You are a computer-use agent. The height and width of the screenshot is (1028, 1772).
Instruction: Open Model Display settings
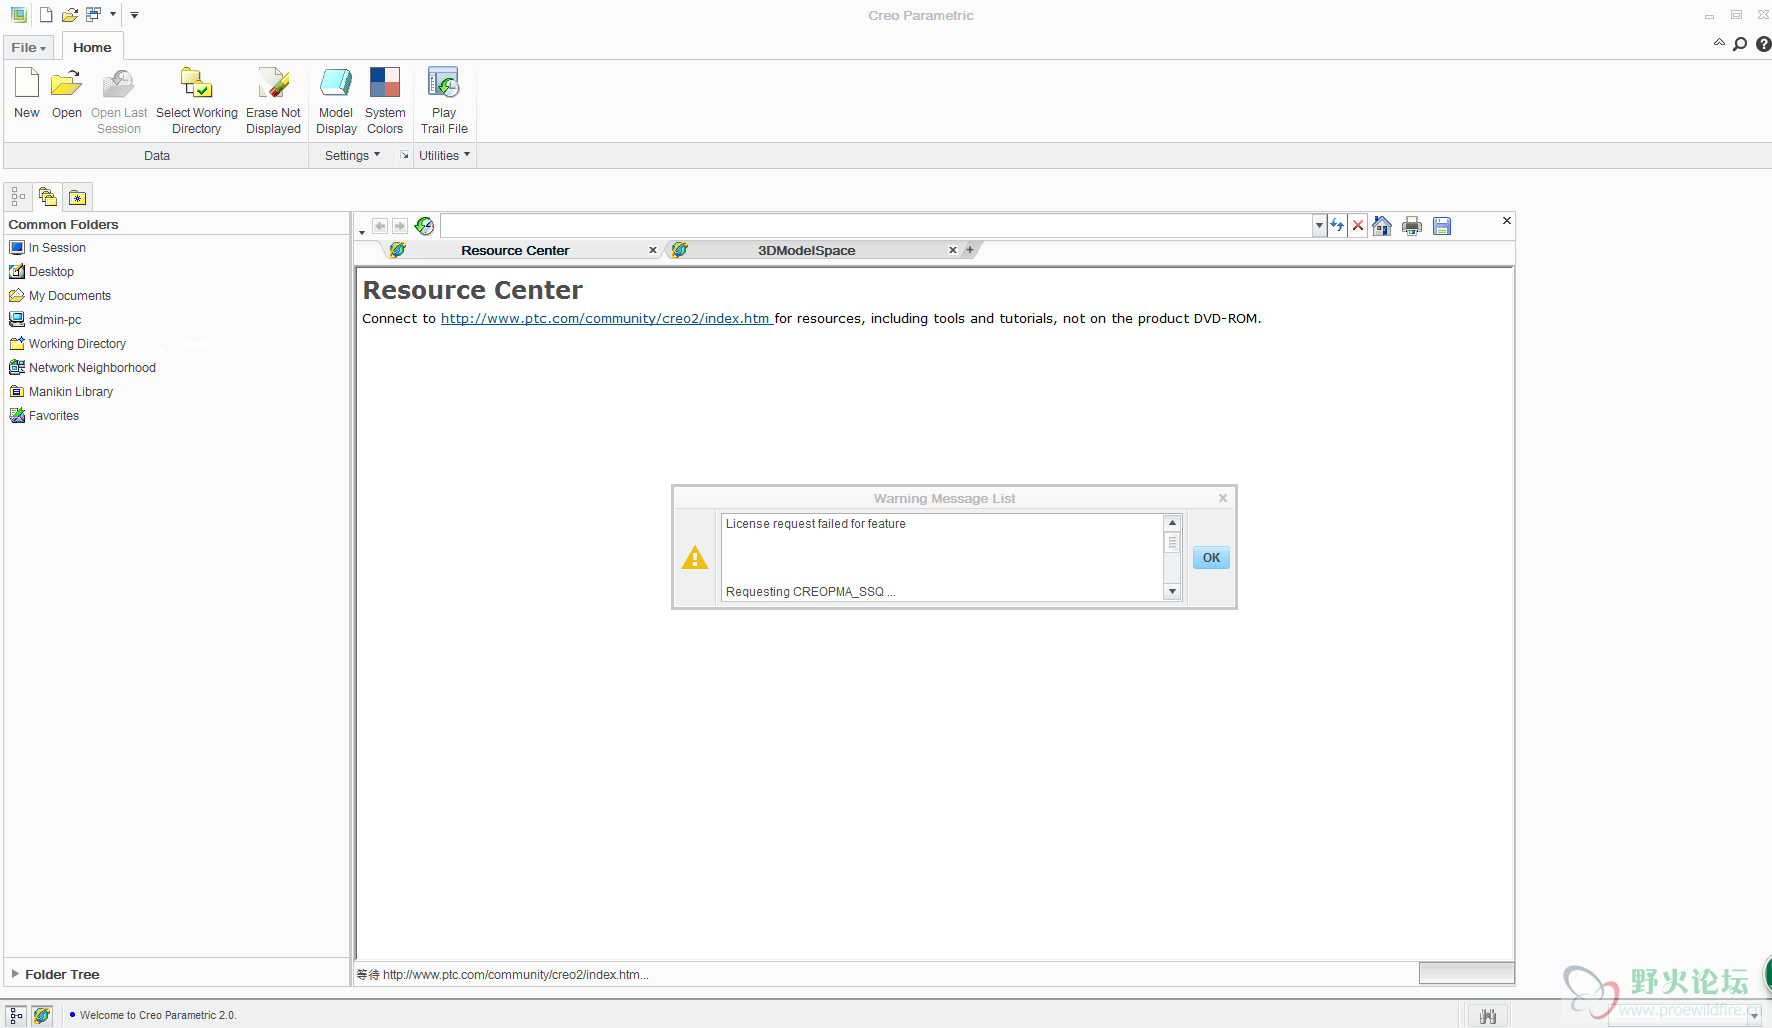click(x=336, y=101)
